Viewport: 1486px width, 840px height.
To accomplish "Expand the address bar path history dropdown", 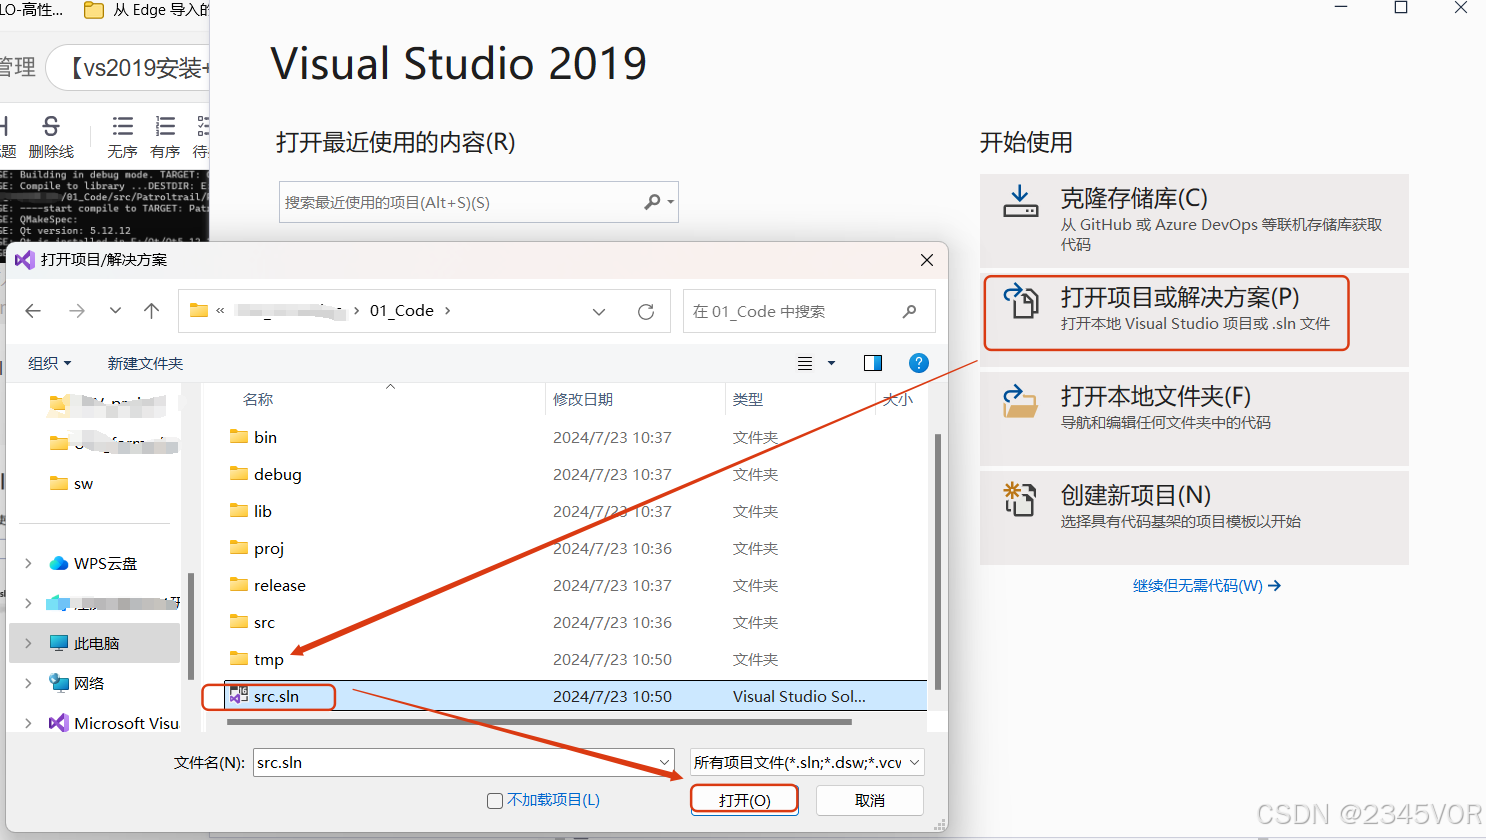I will pyautogui.click(x=599, y=312).
